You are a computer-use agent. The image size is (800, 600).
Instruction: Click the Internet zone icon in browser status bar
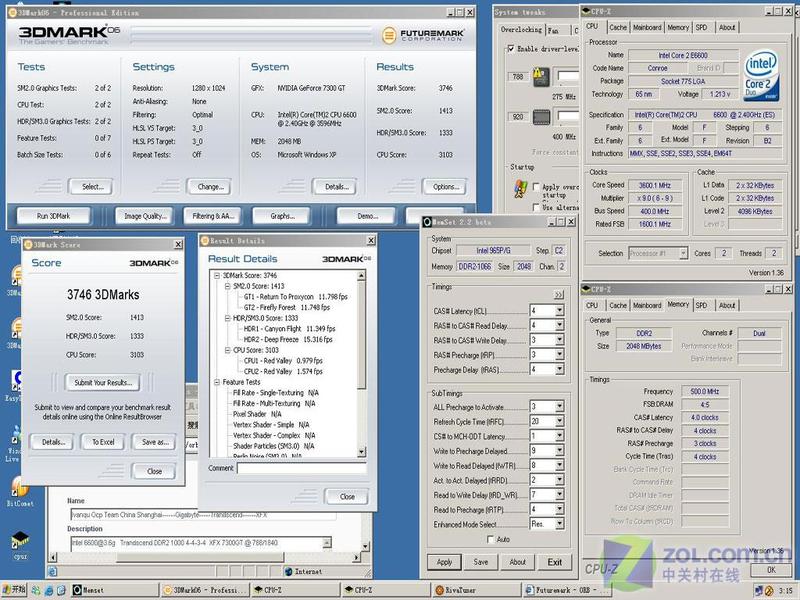288,571
